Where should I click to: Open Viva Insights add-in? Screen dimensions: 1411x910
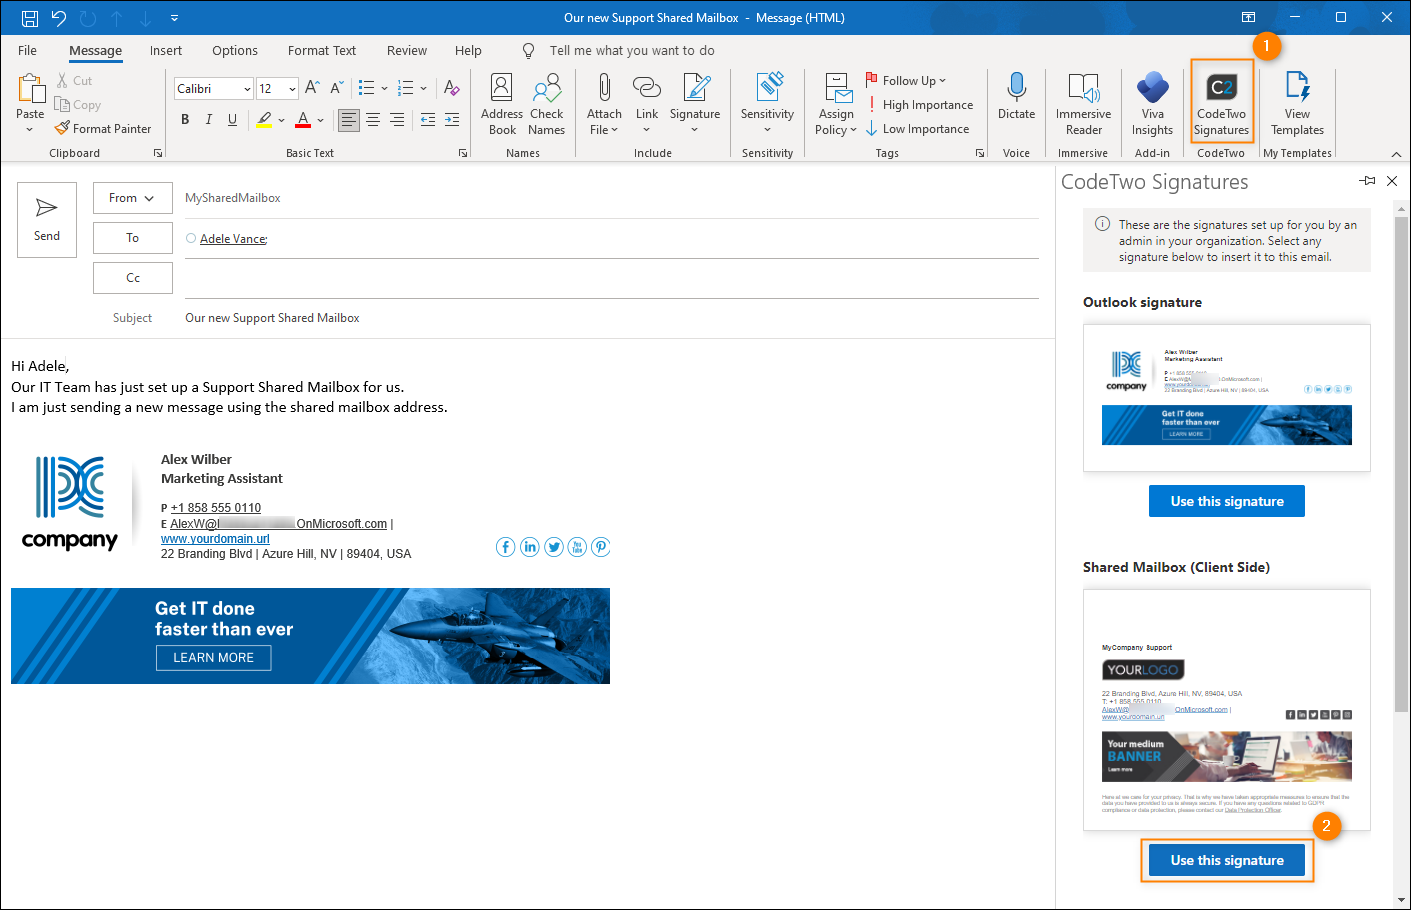pos(1152,104)
